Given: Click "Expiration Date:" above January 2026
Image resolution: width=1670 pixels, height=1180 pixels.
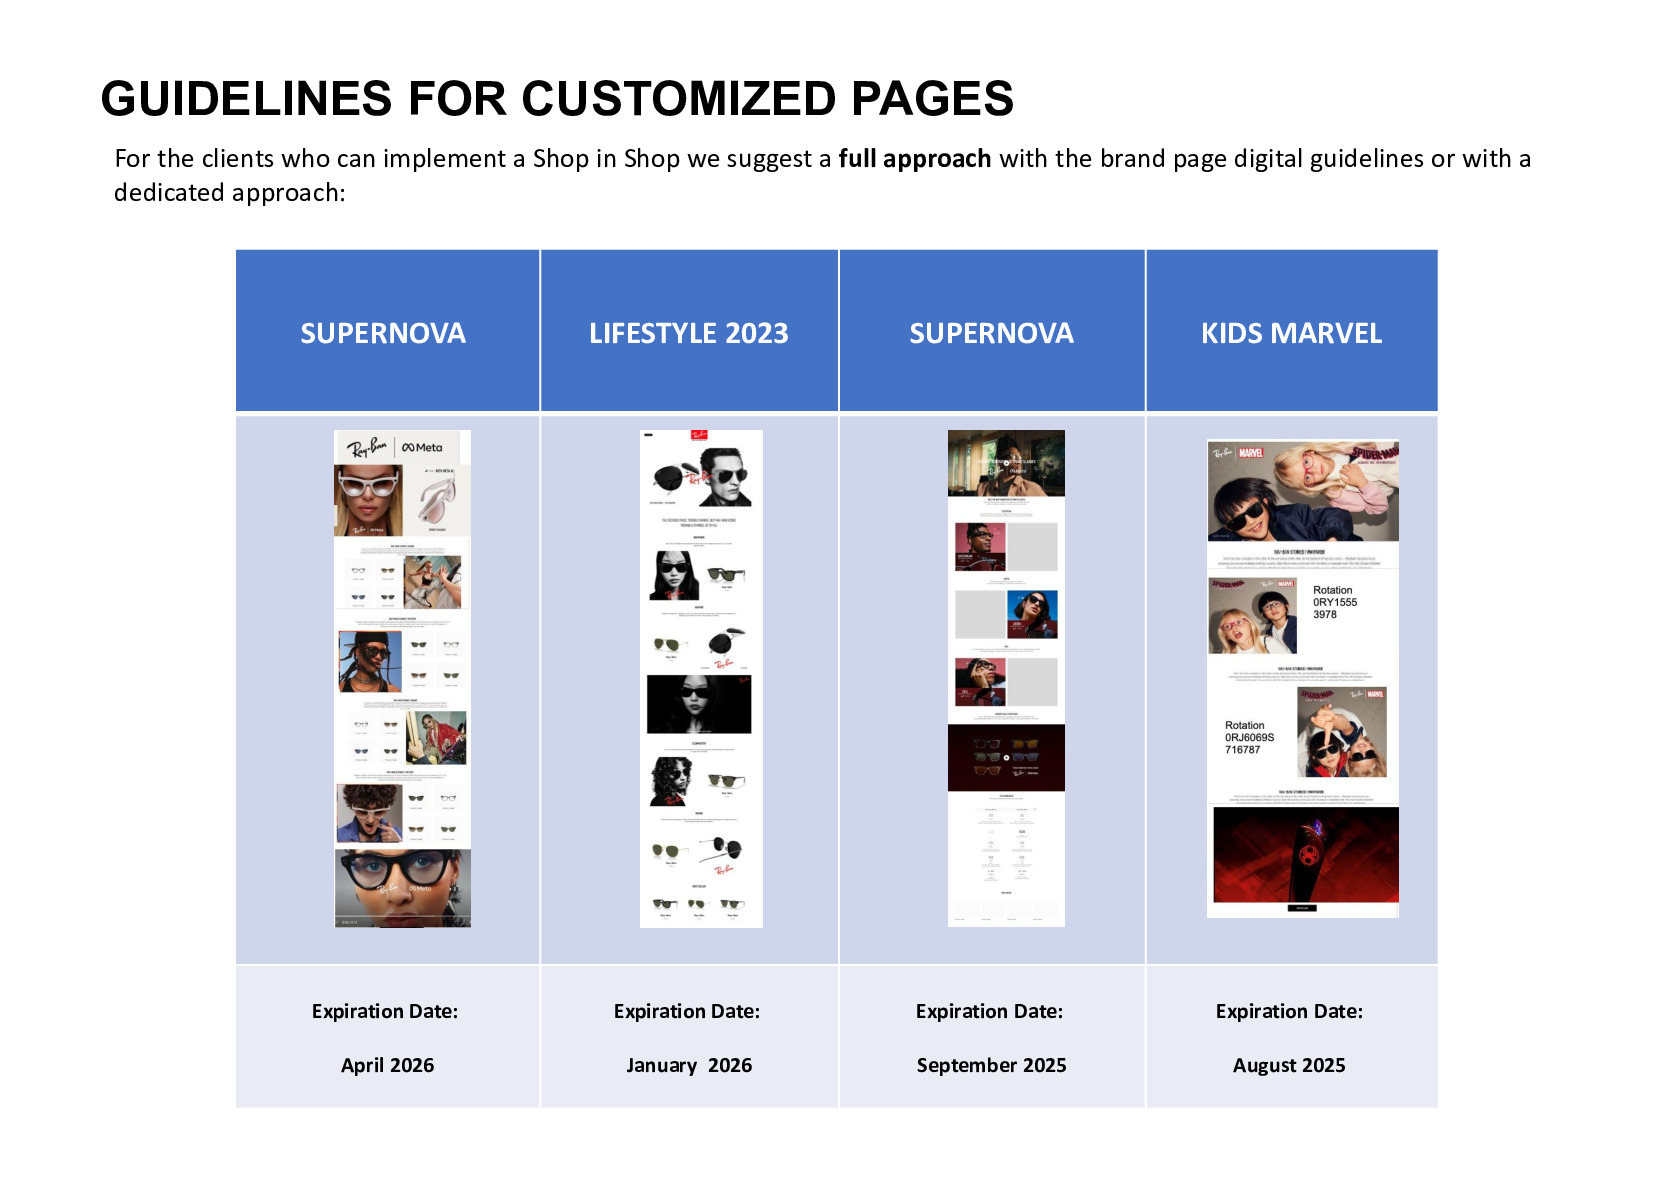Looking at the screenshot, I should 687,1011.
